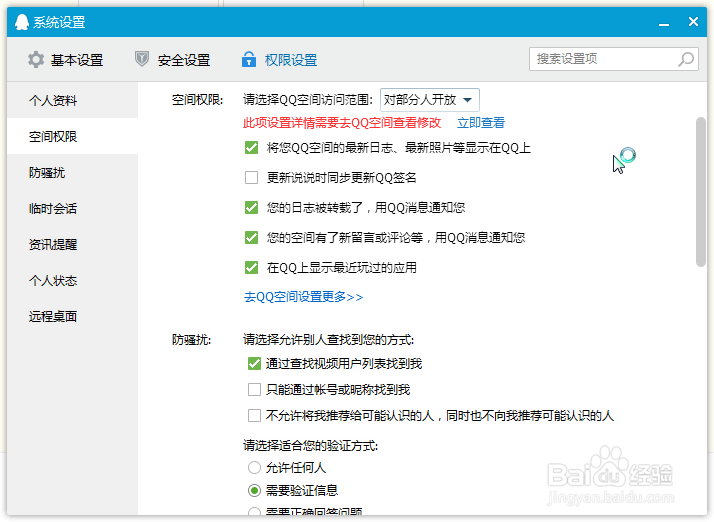Click the QQ penguin logo in title bar

(21, 21)
